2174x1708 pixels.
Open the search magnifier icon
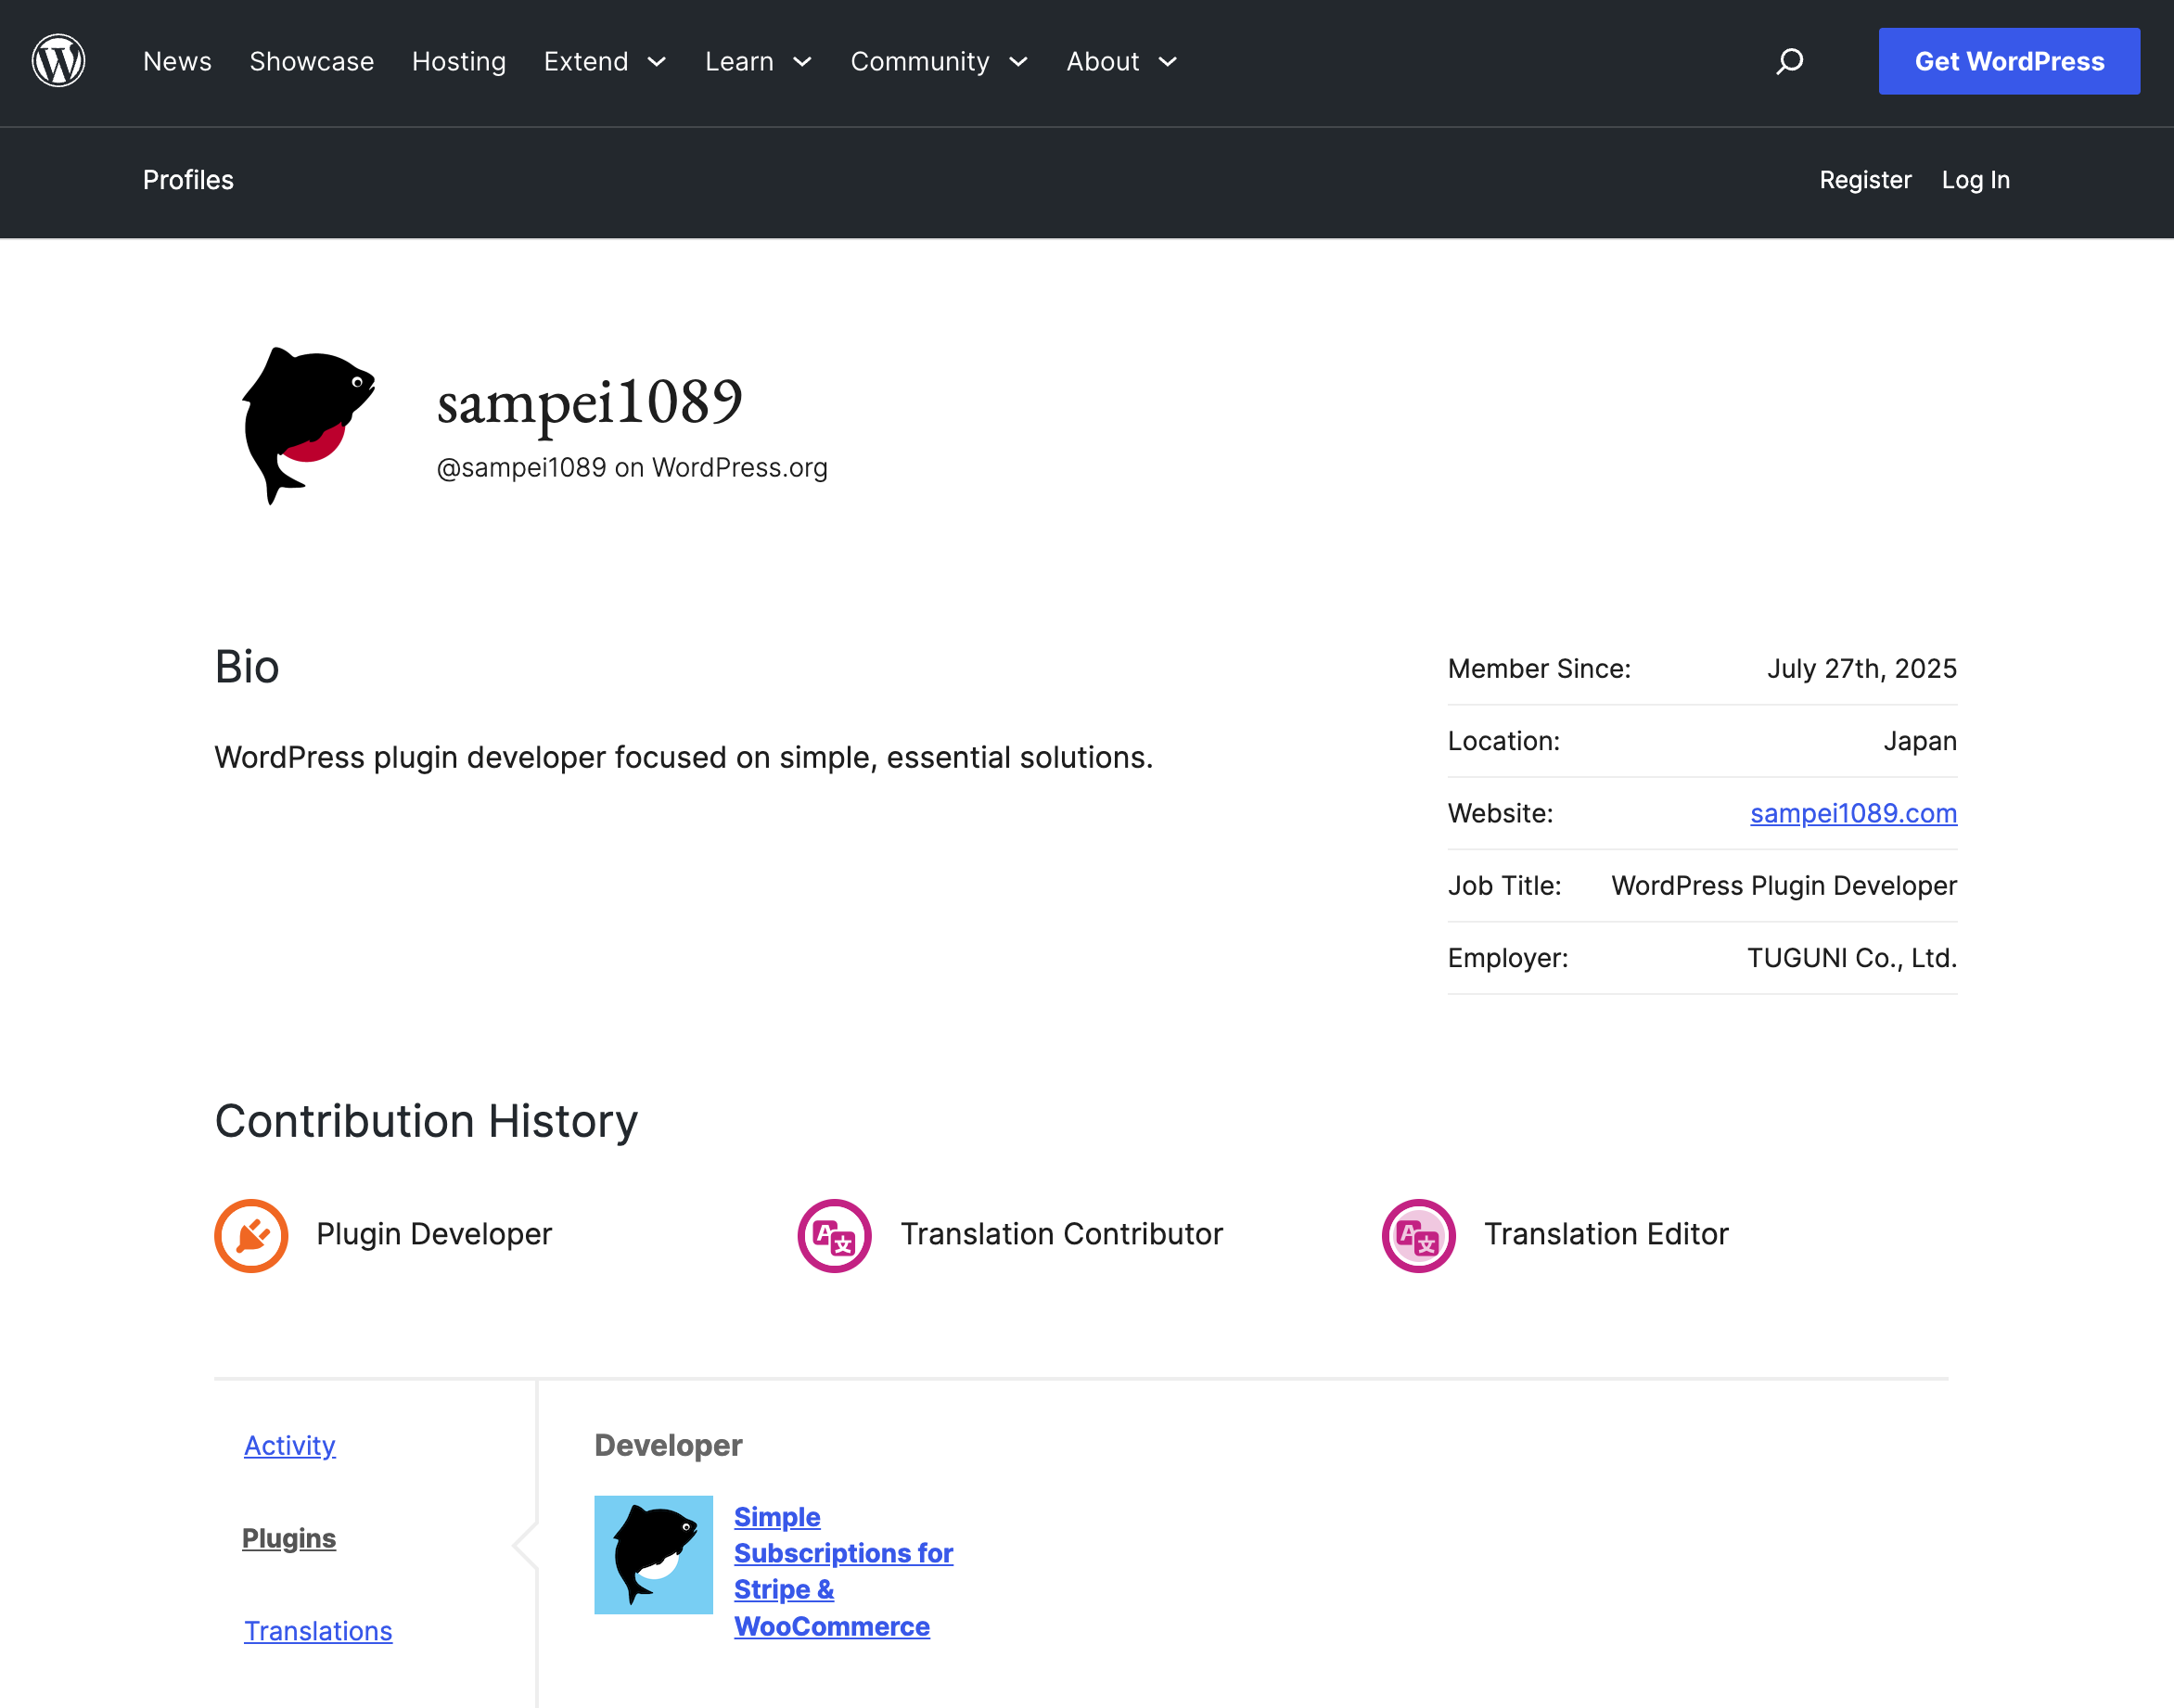(1789, 61)
